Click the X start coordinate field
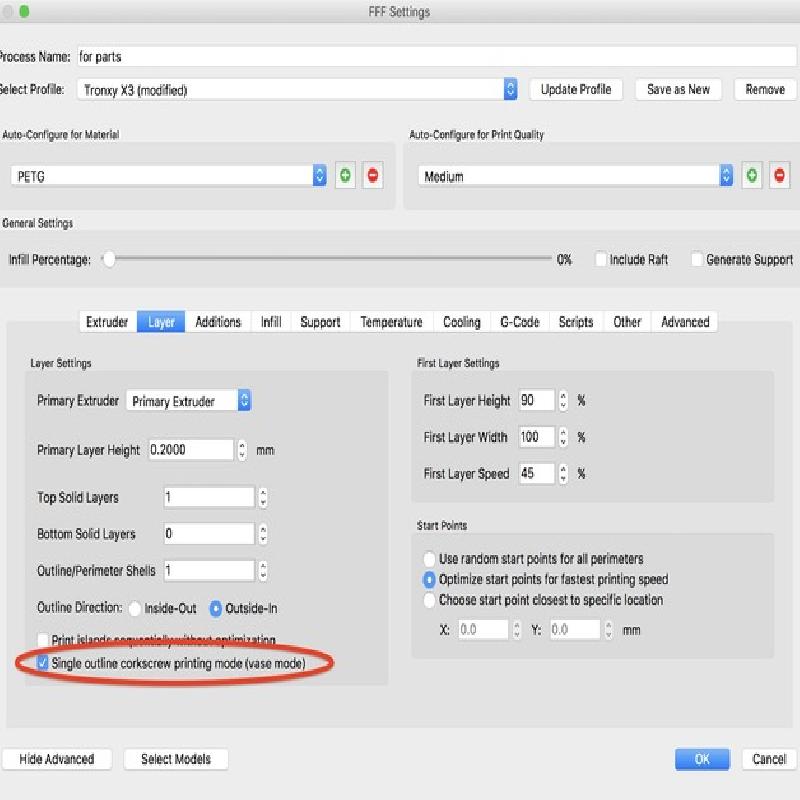The width and height of the screenshot is (800, 800). (483, 630)
